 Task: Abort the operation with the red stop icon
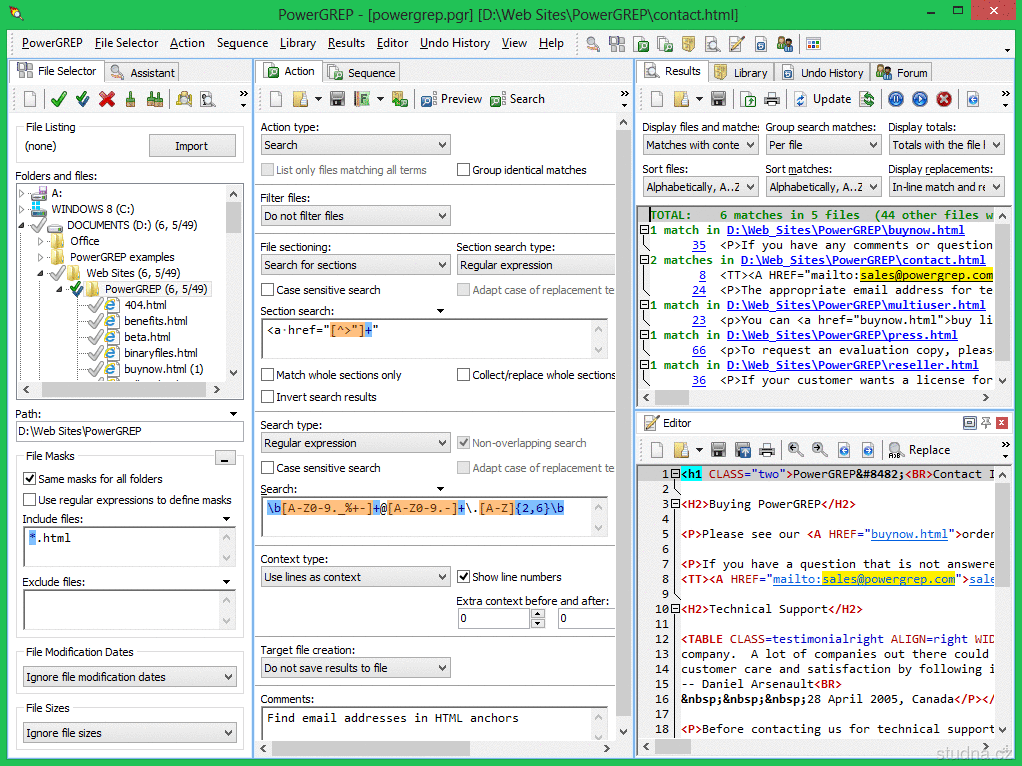click(x=943, y=99)
